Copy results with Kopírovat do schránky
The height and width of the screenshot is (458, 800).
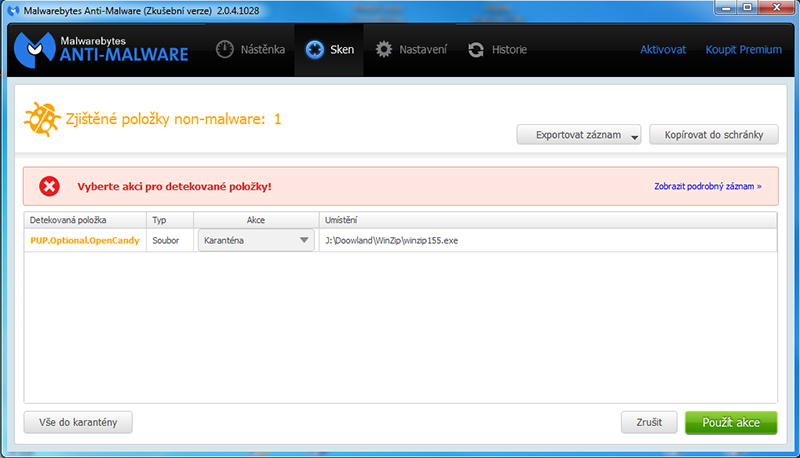(x=713, y=135)
